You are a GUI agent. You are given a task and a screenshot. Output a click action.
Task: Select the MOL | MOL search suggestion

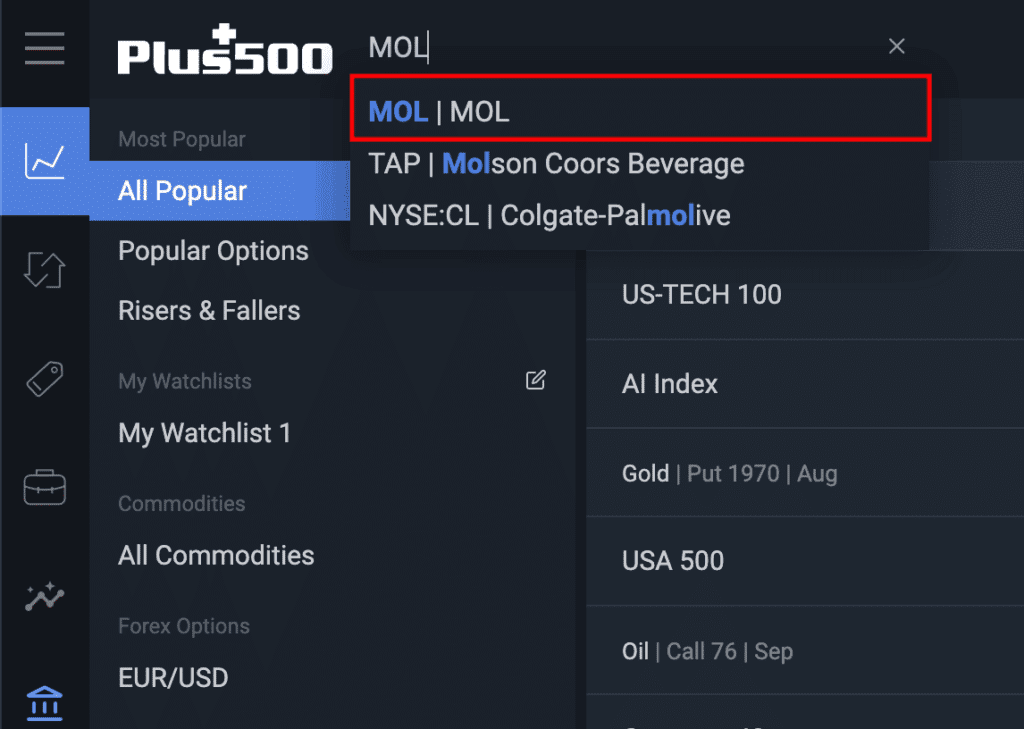pyautogui.click(x=640, y=111)
